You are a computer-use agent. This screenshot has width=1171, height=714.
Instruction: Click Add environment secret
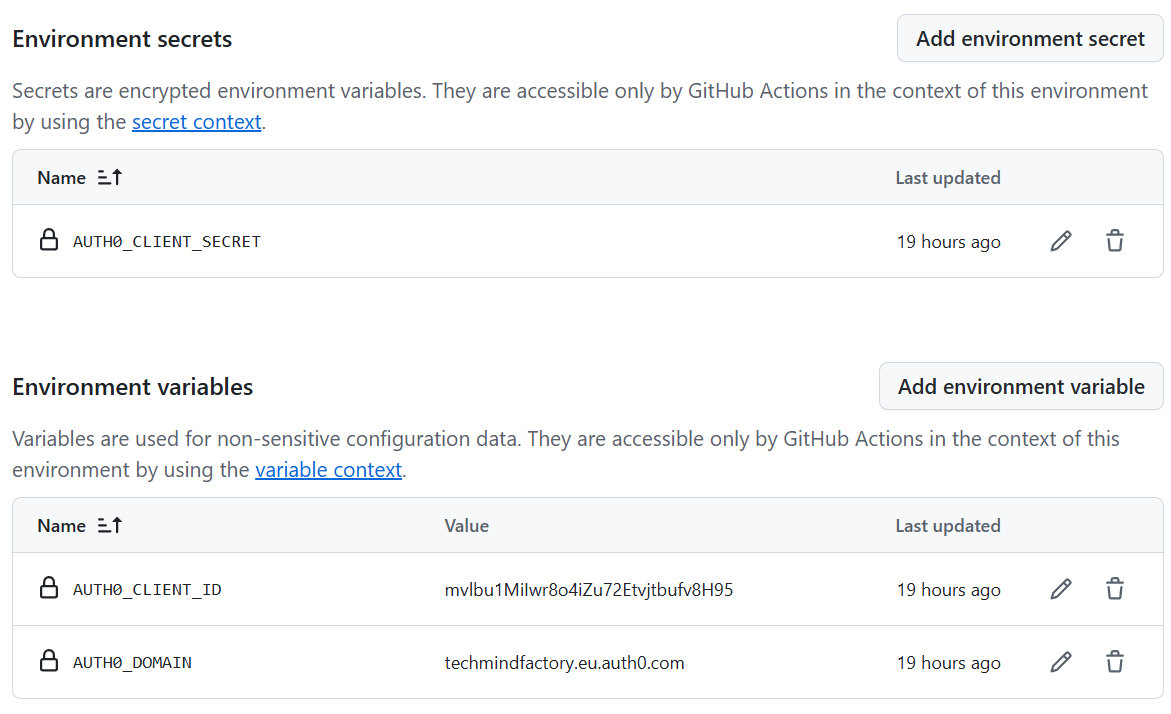tap(1029, 38)
